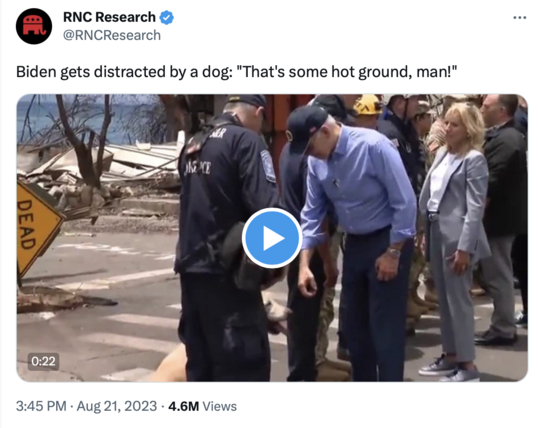Click the word Biden in tweet text

tap(36, 72)
